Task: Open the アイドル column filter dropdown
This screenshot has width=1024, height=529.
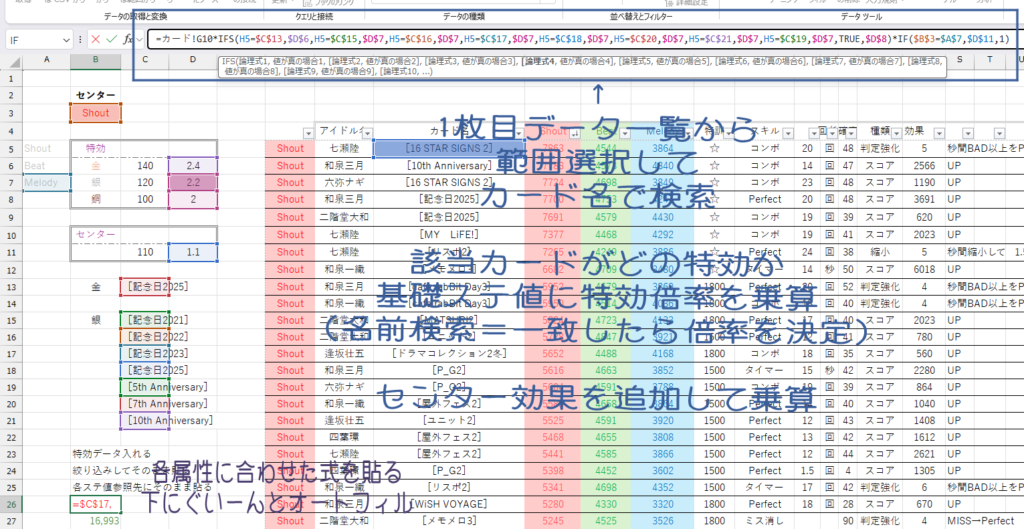Action: [366, 133]
